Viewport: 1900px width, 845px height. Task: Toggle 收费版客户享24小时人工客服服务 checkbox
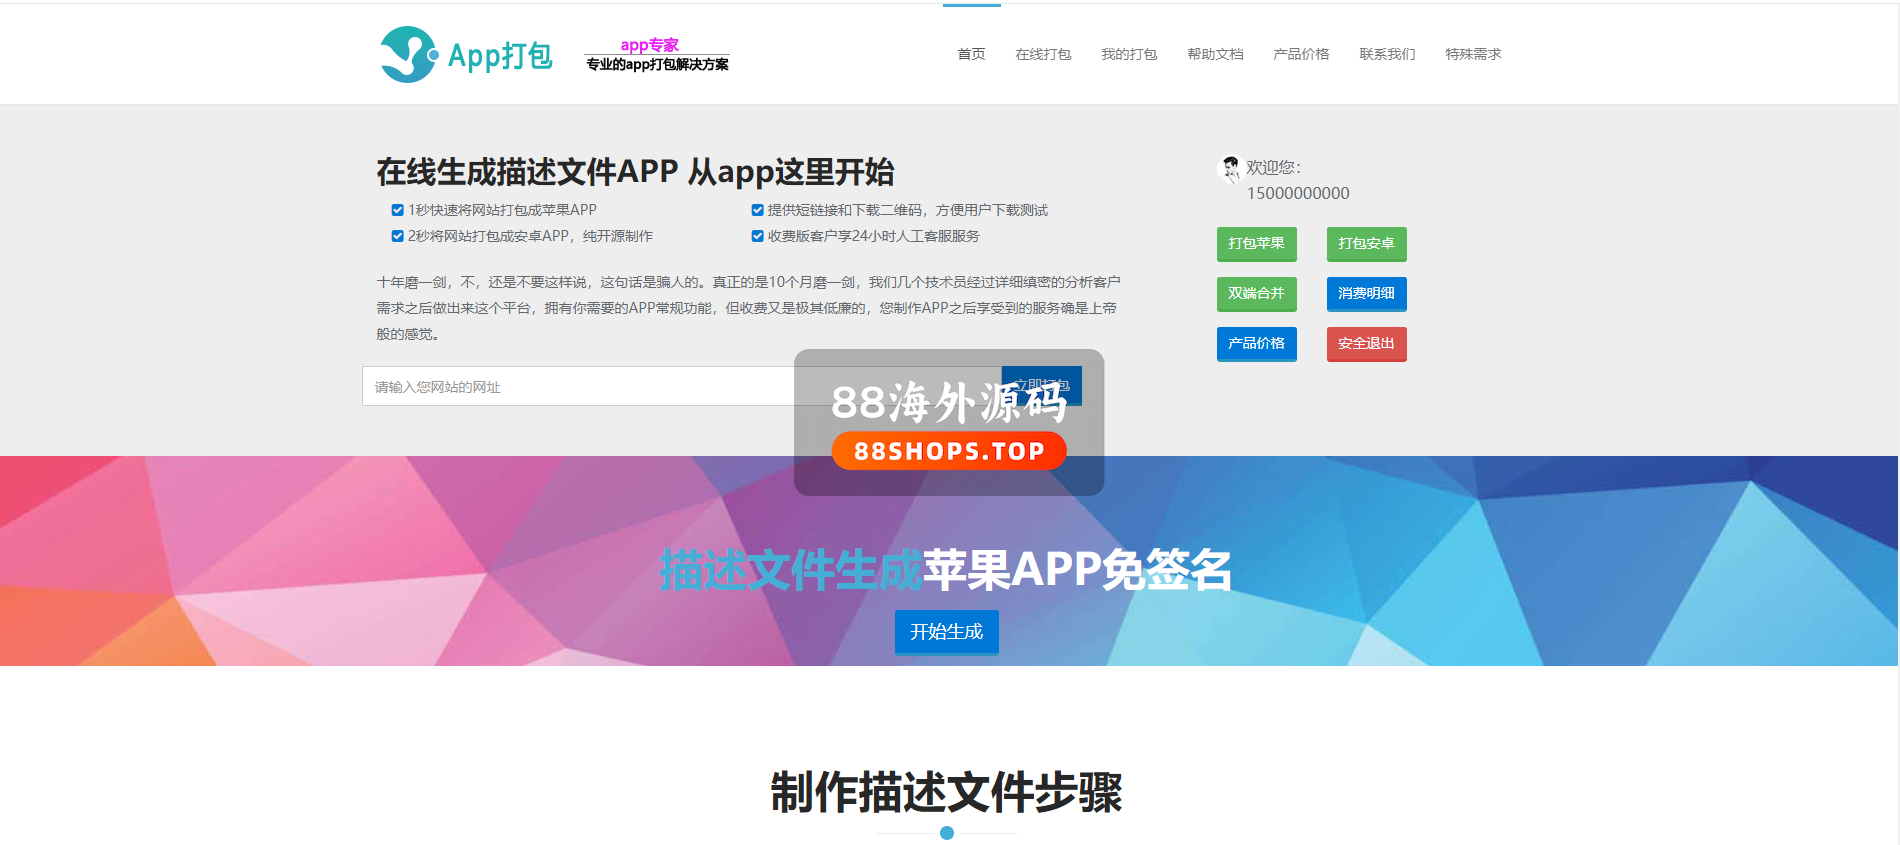pos(757,236)
